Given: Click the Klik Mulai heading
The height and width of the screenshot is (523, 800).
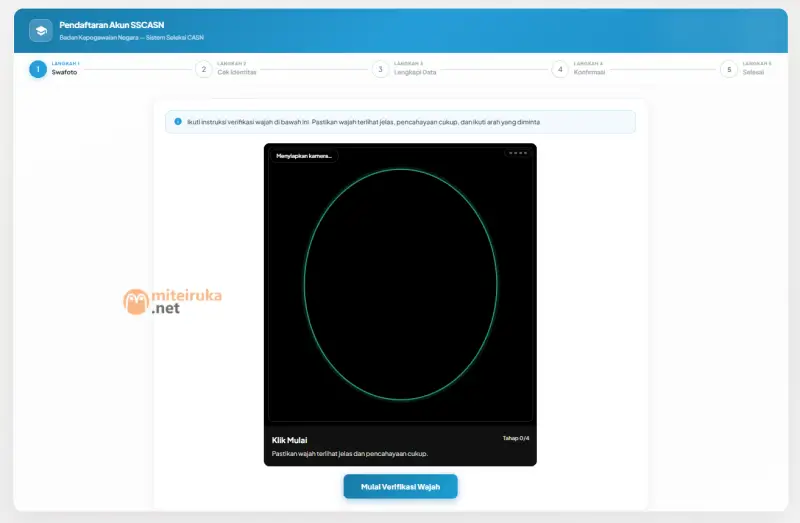Looking at the screenshot, I should [289, 440].
